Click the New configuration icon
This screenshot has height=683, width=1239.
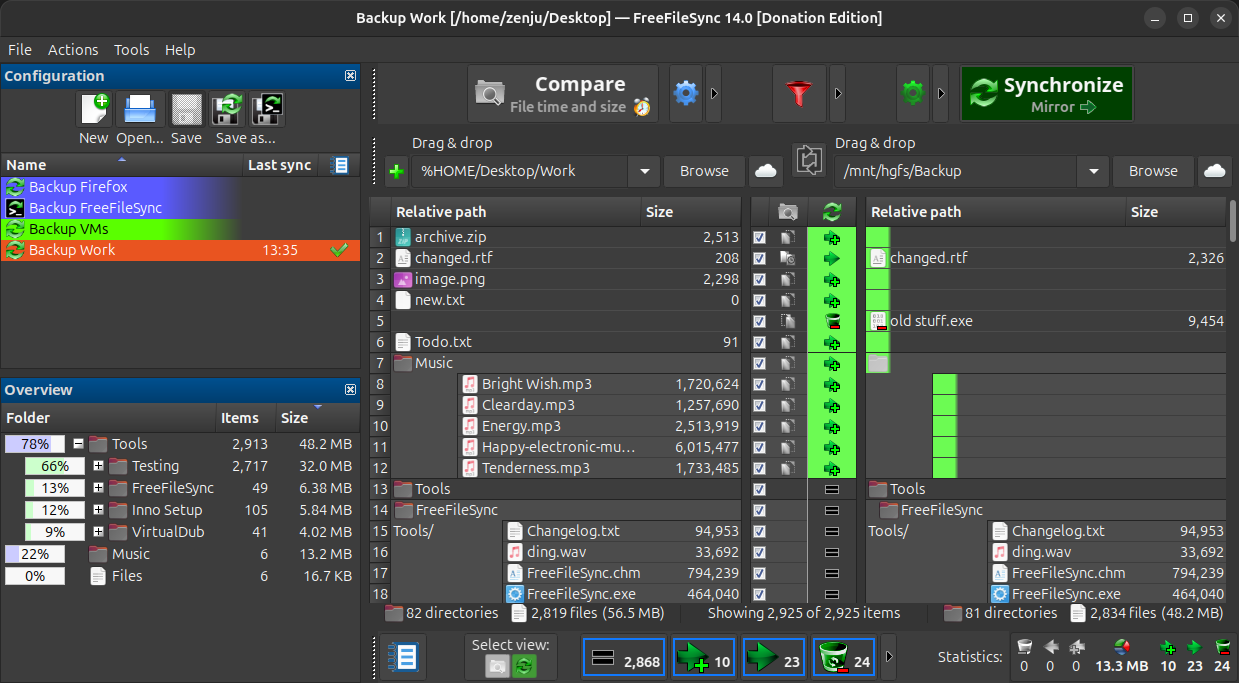tap(94, 108)
